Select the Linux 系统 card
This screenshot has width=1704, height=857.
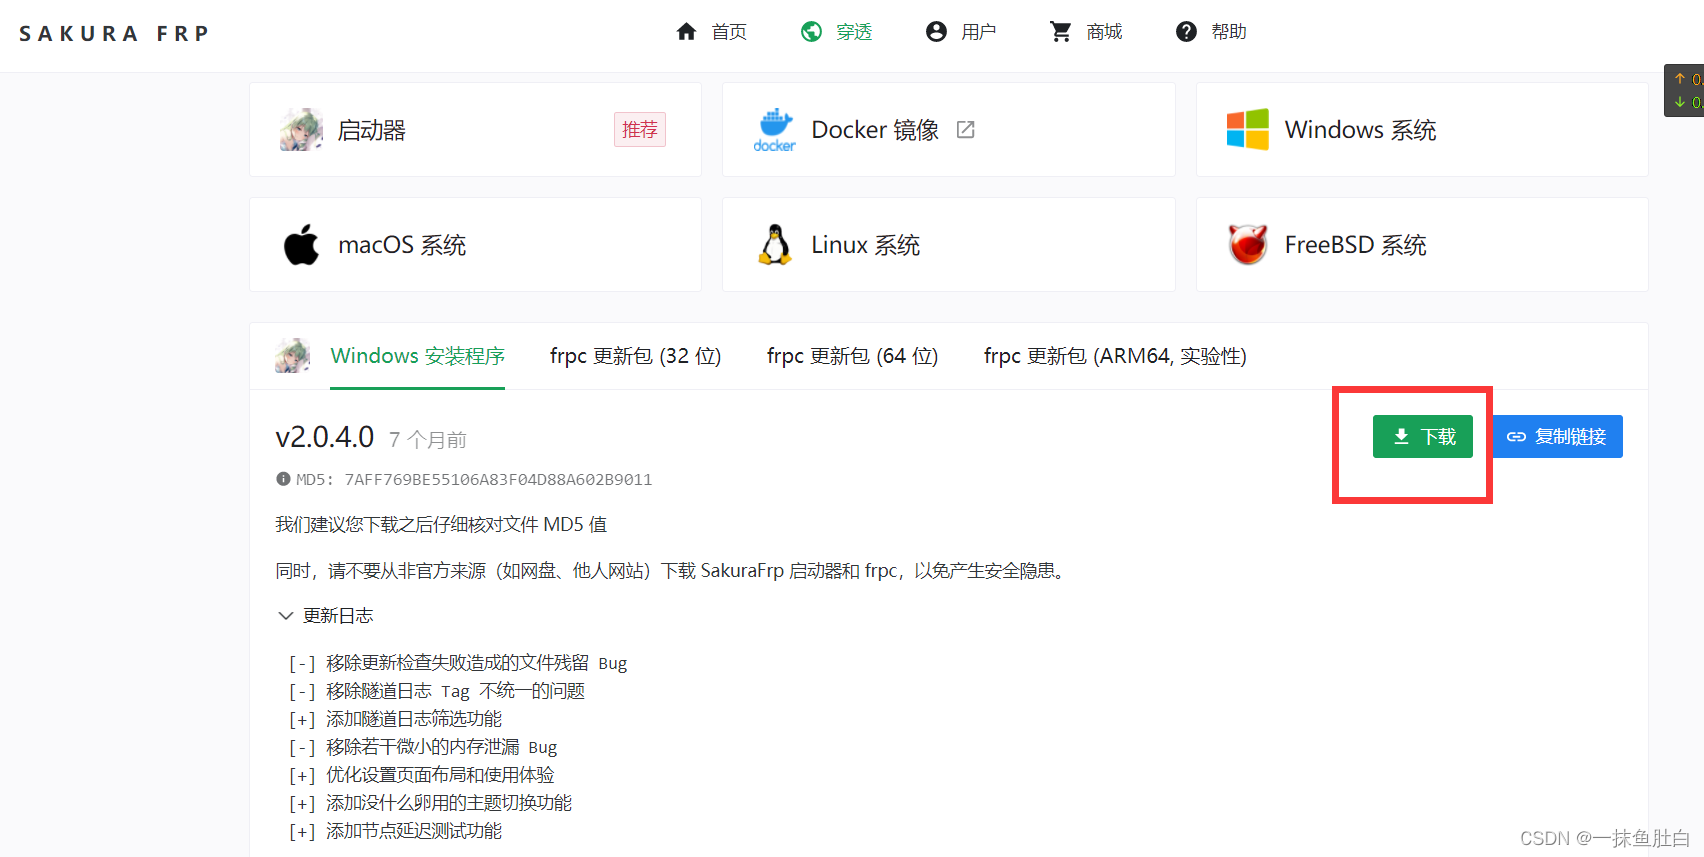[x=948, y=245]
